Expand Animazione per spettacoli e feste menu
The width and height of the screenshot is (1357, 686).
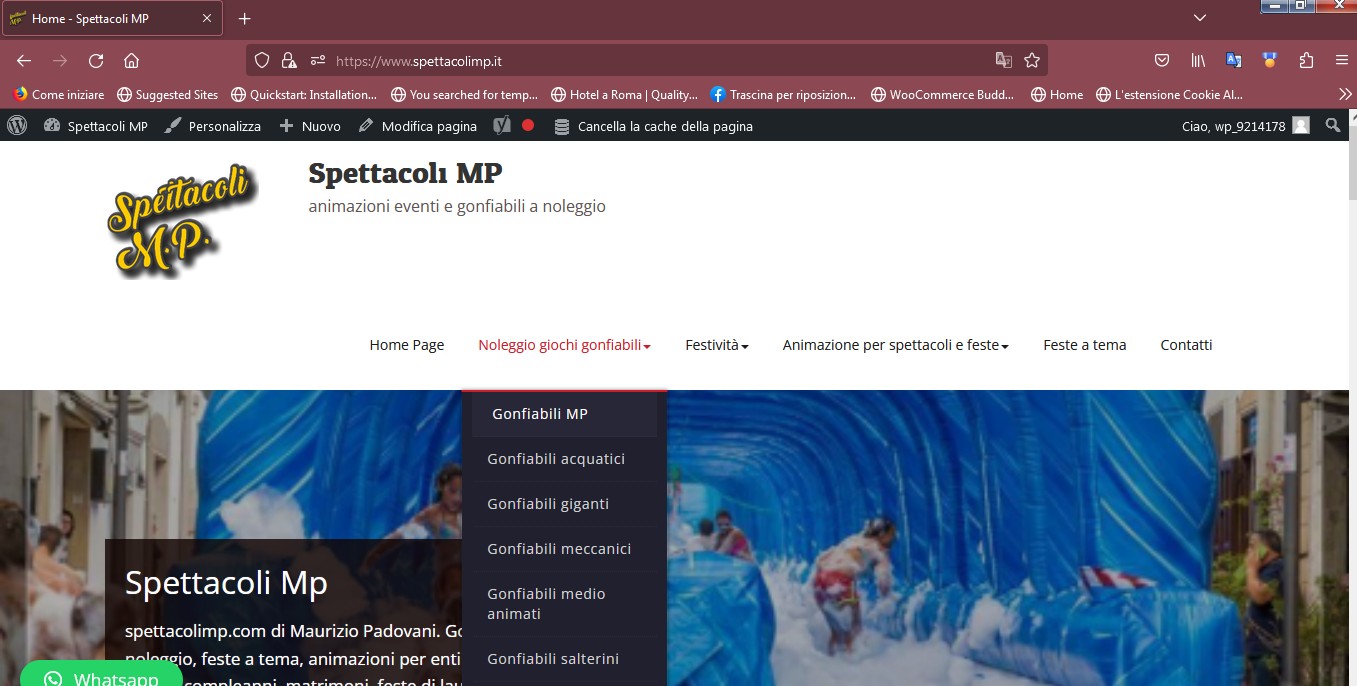tap(895, 345)
